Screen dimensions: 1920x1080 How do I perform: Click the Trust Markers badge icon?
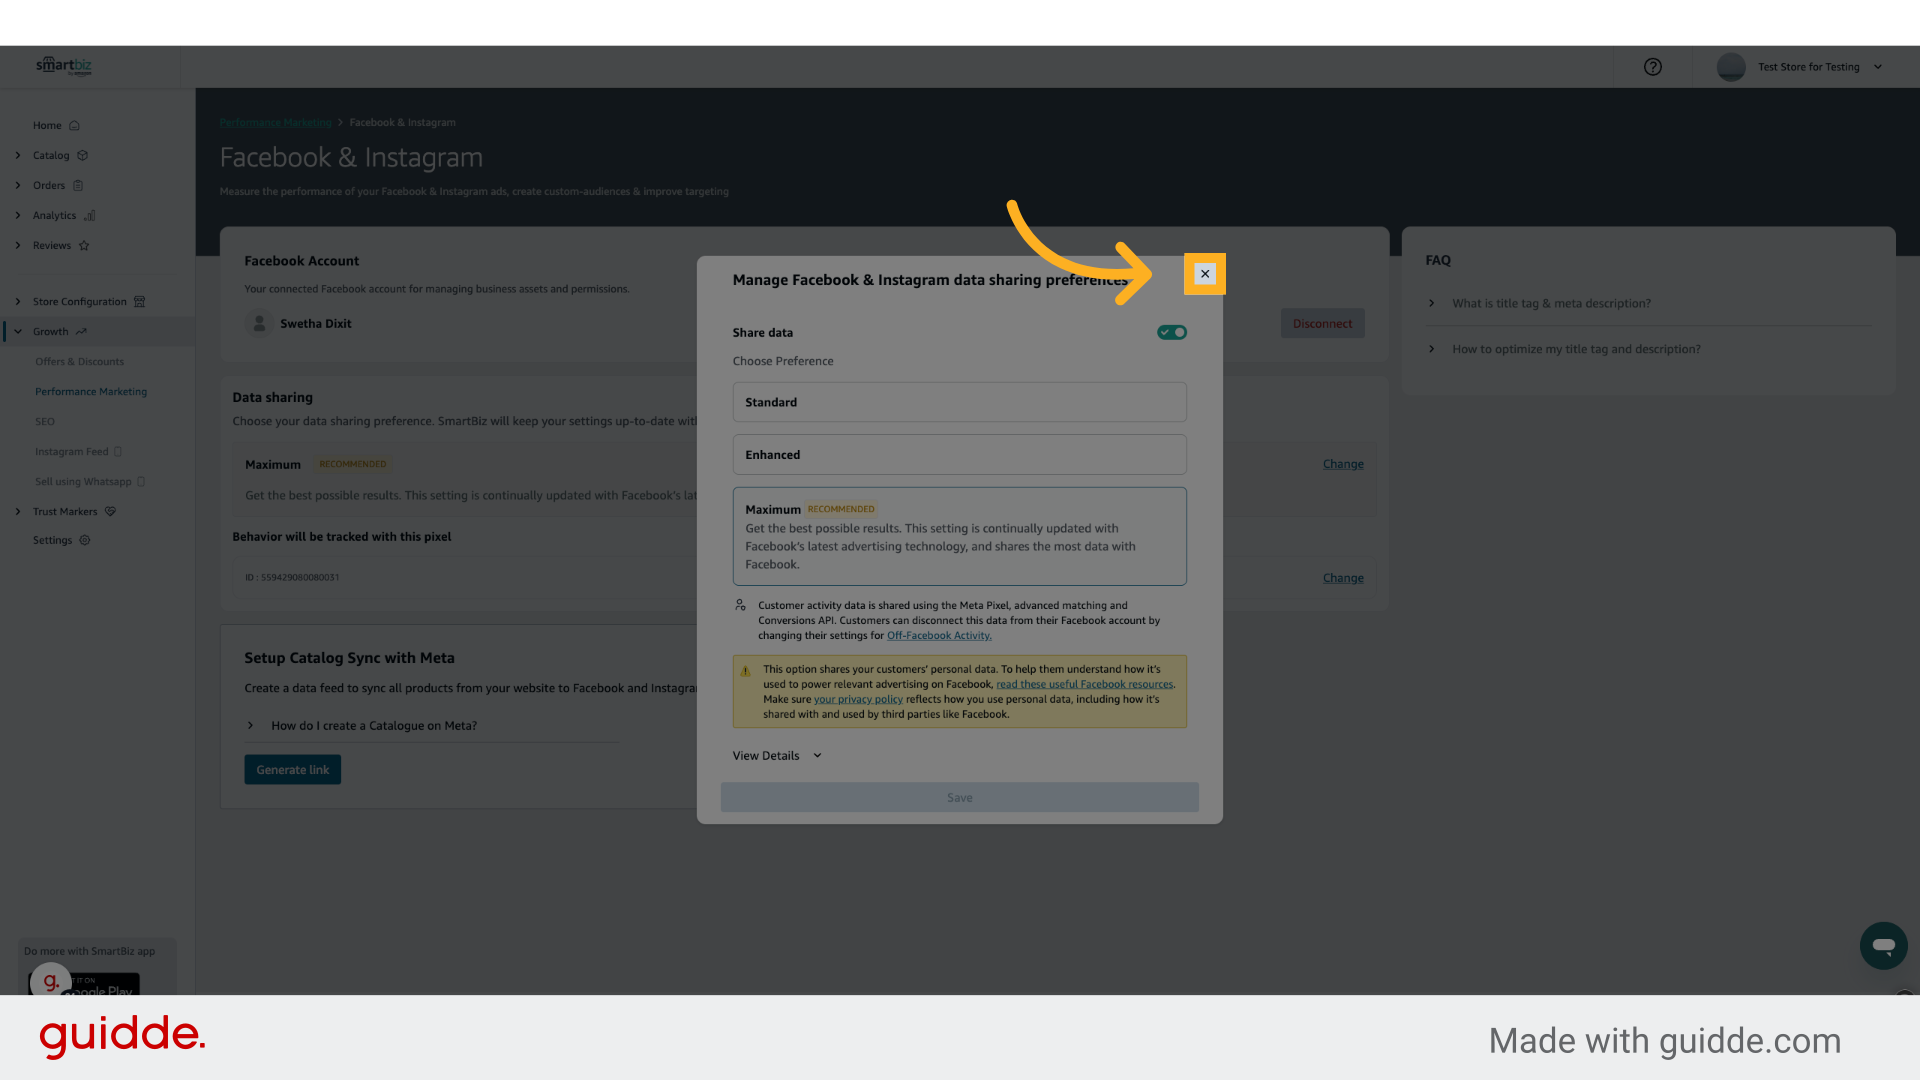click(x=111, y=512)
